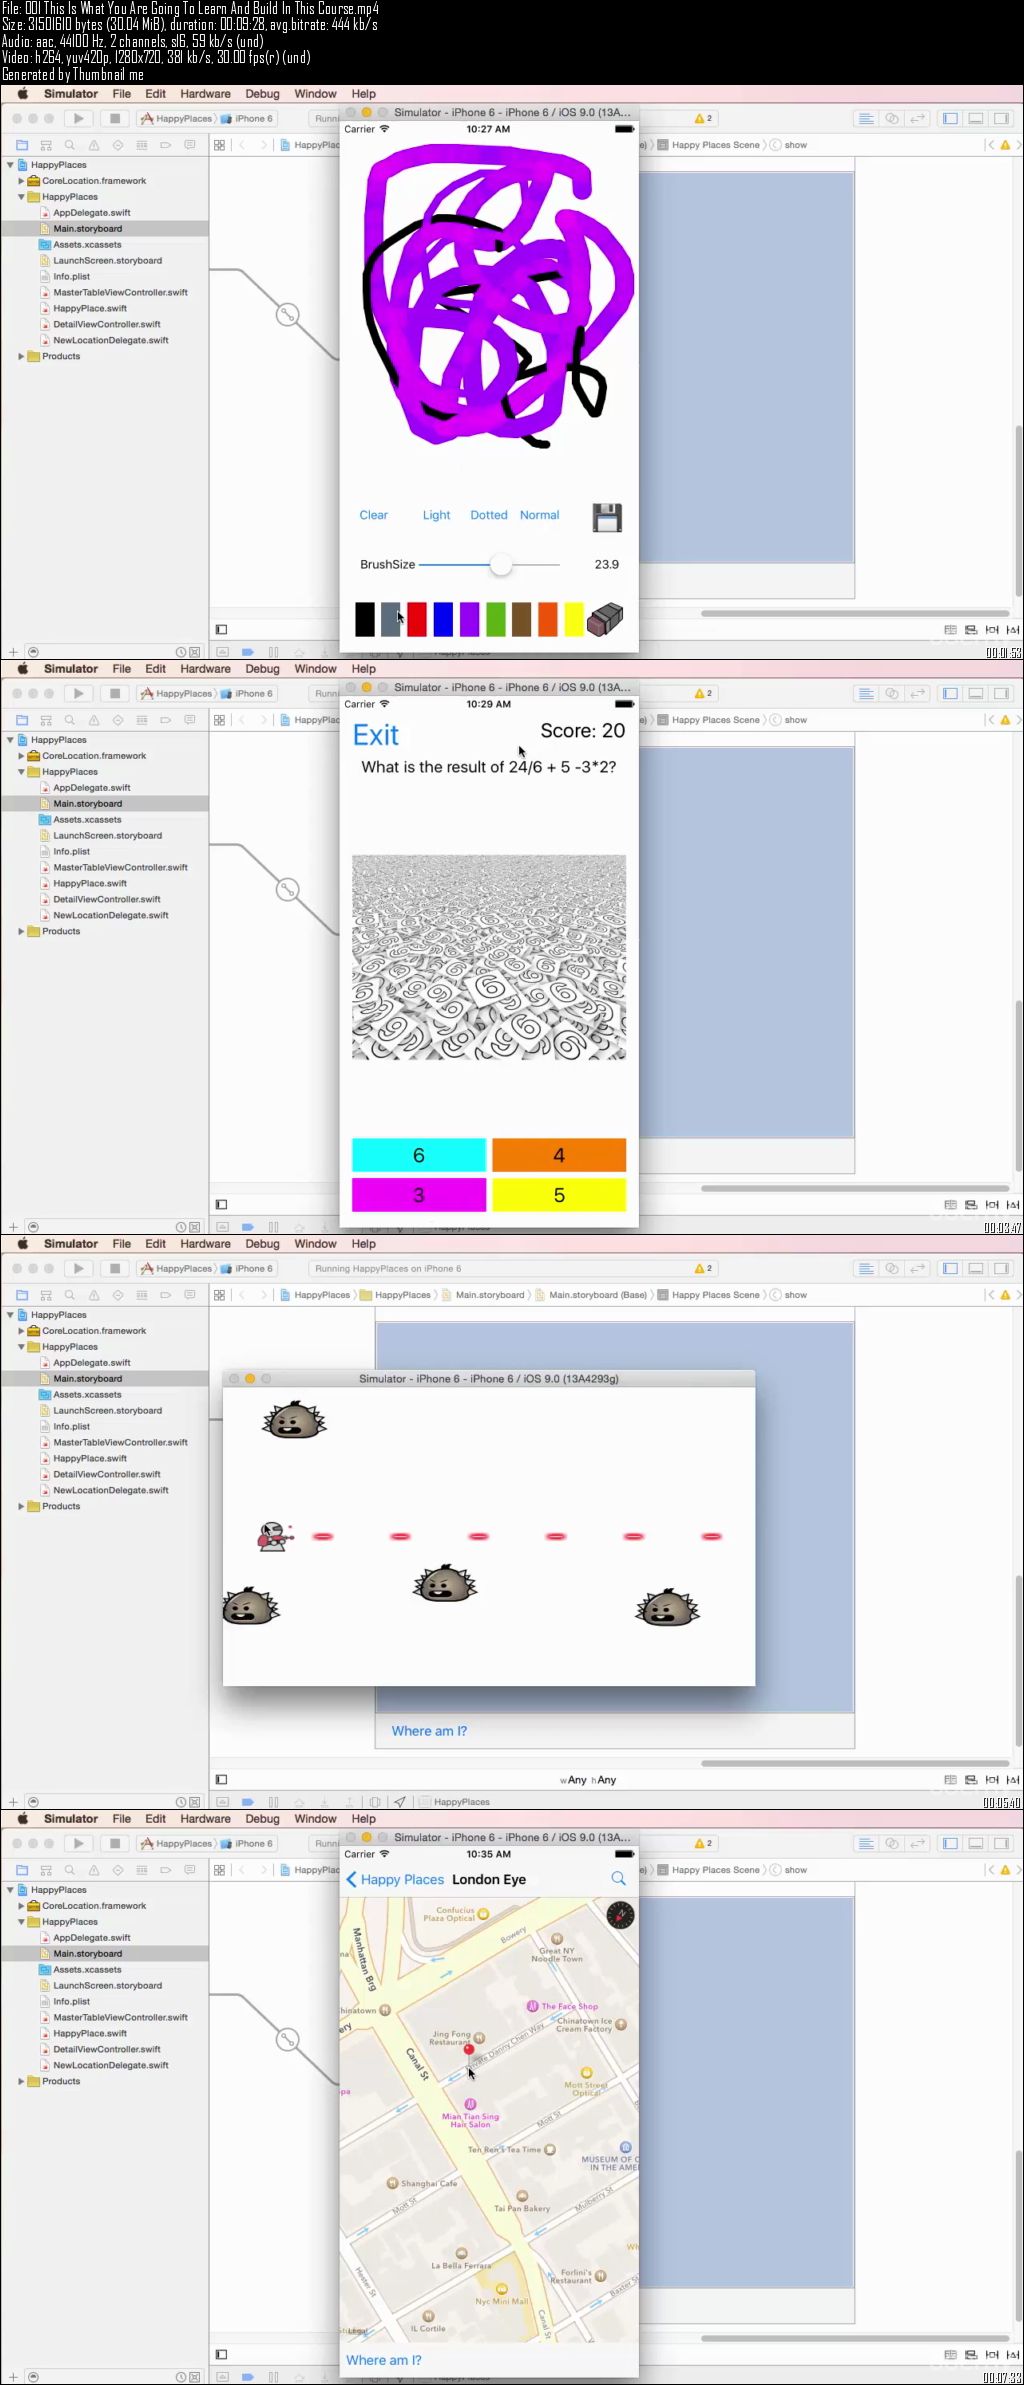Click document outline toggle icon in shooter game frame
This screenshot has width=1024, height=2385.
(x=222, y=1779)
